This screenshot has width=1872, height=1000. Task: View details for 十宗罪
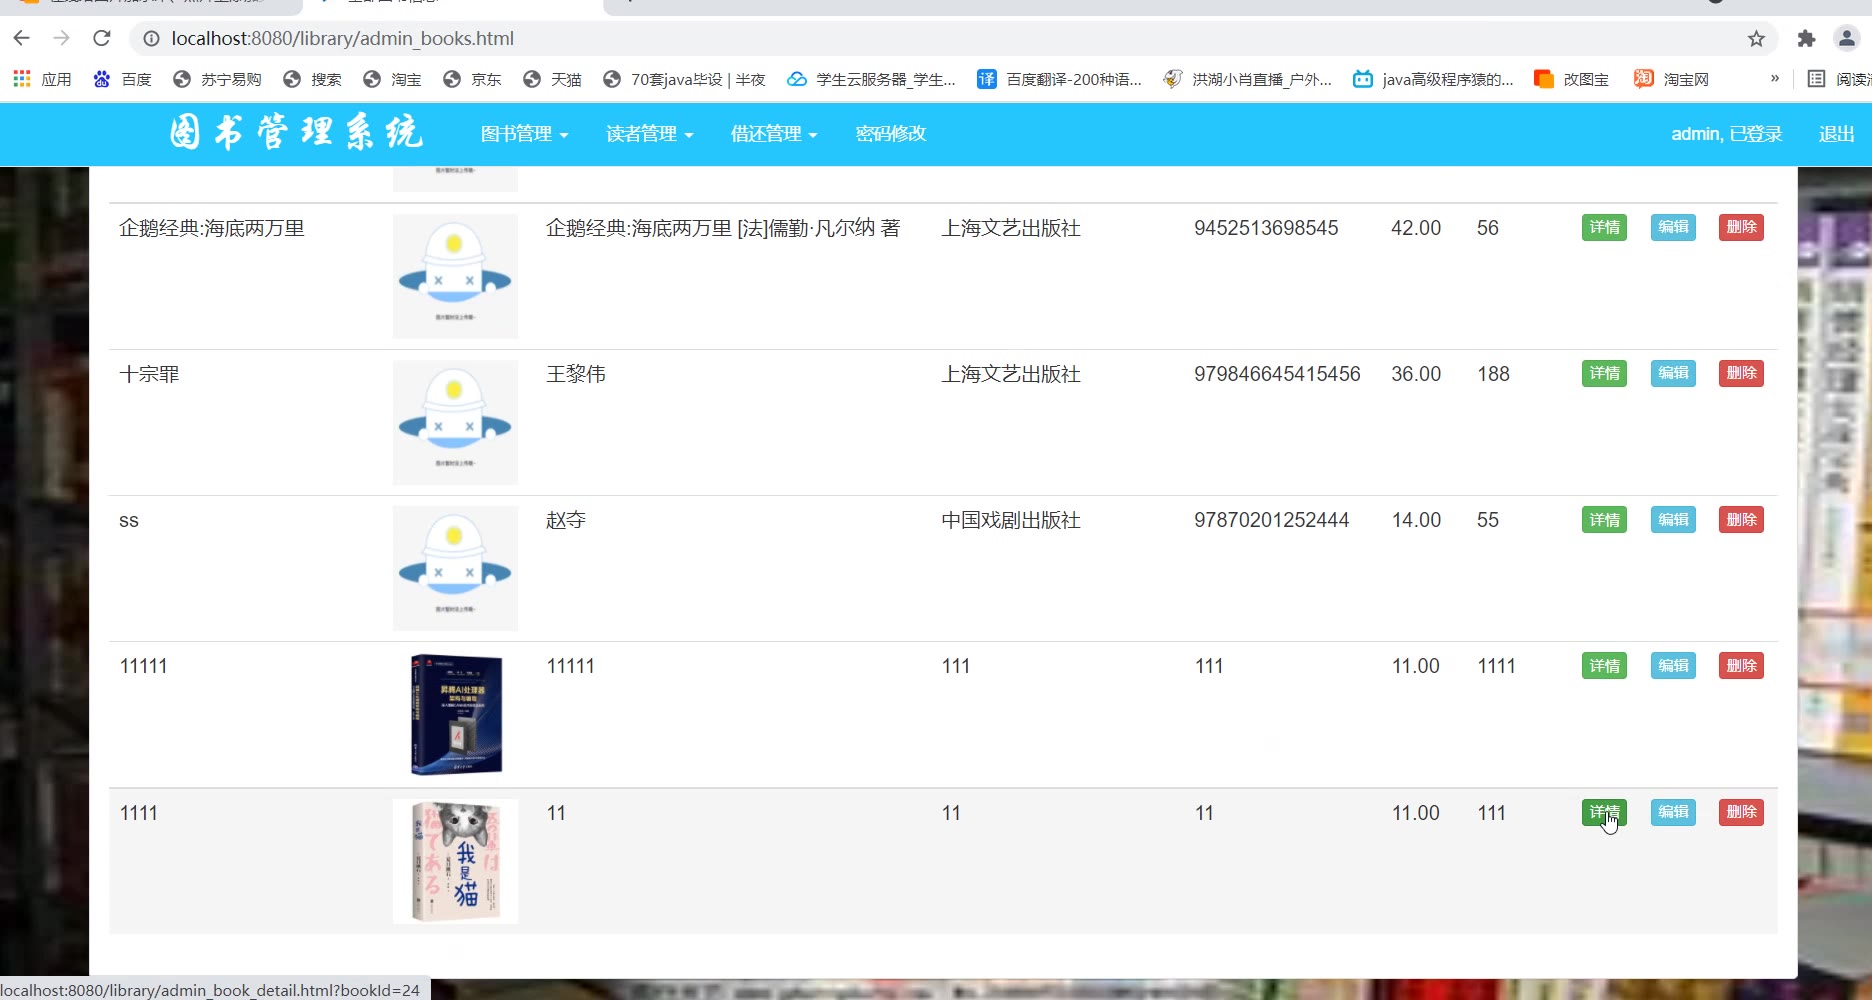(1604, 373)
